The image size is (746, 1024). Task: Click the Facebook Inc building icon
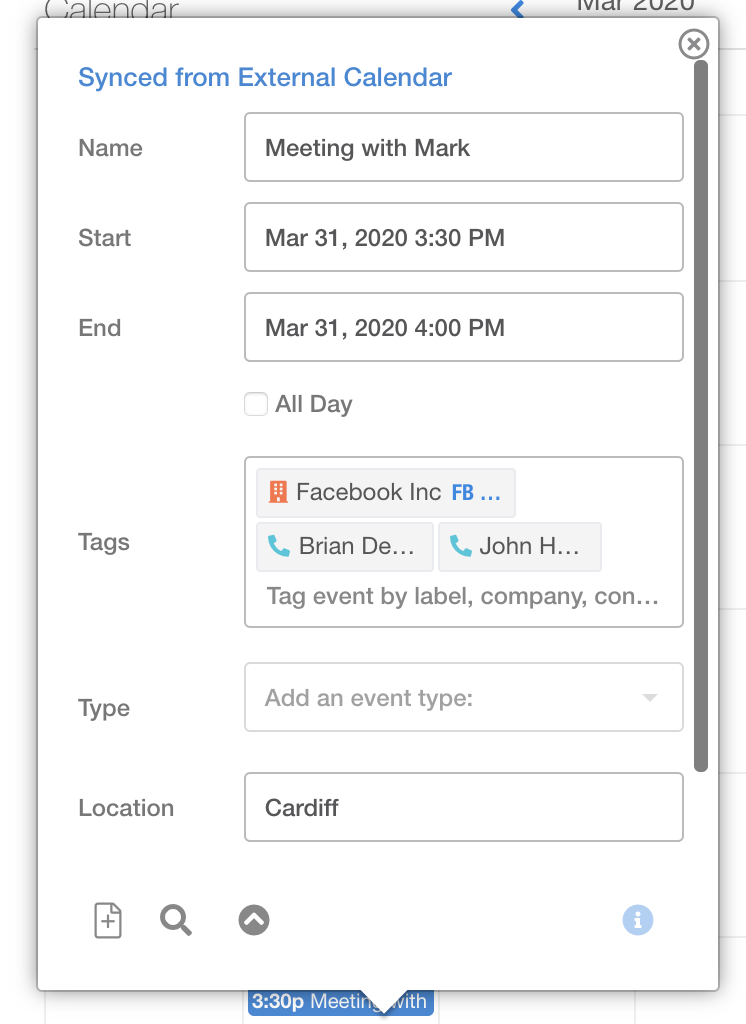(x=278, y=492)
